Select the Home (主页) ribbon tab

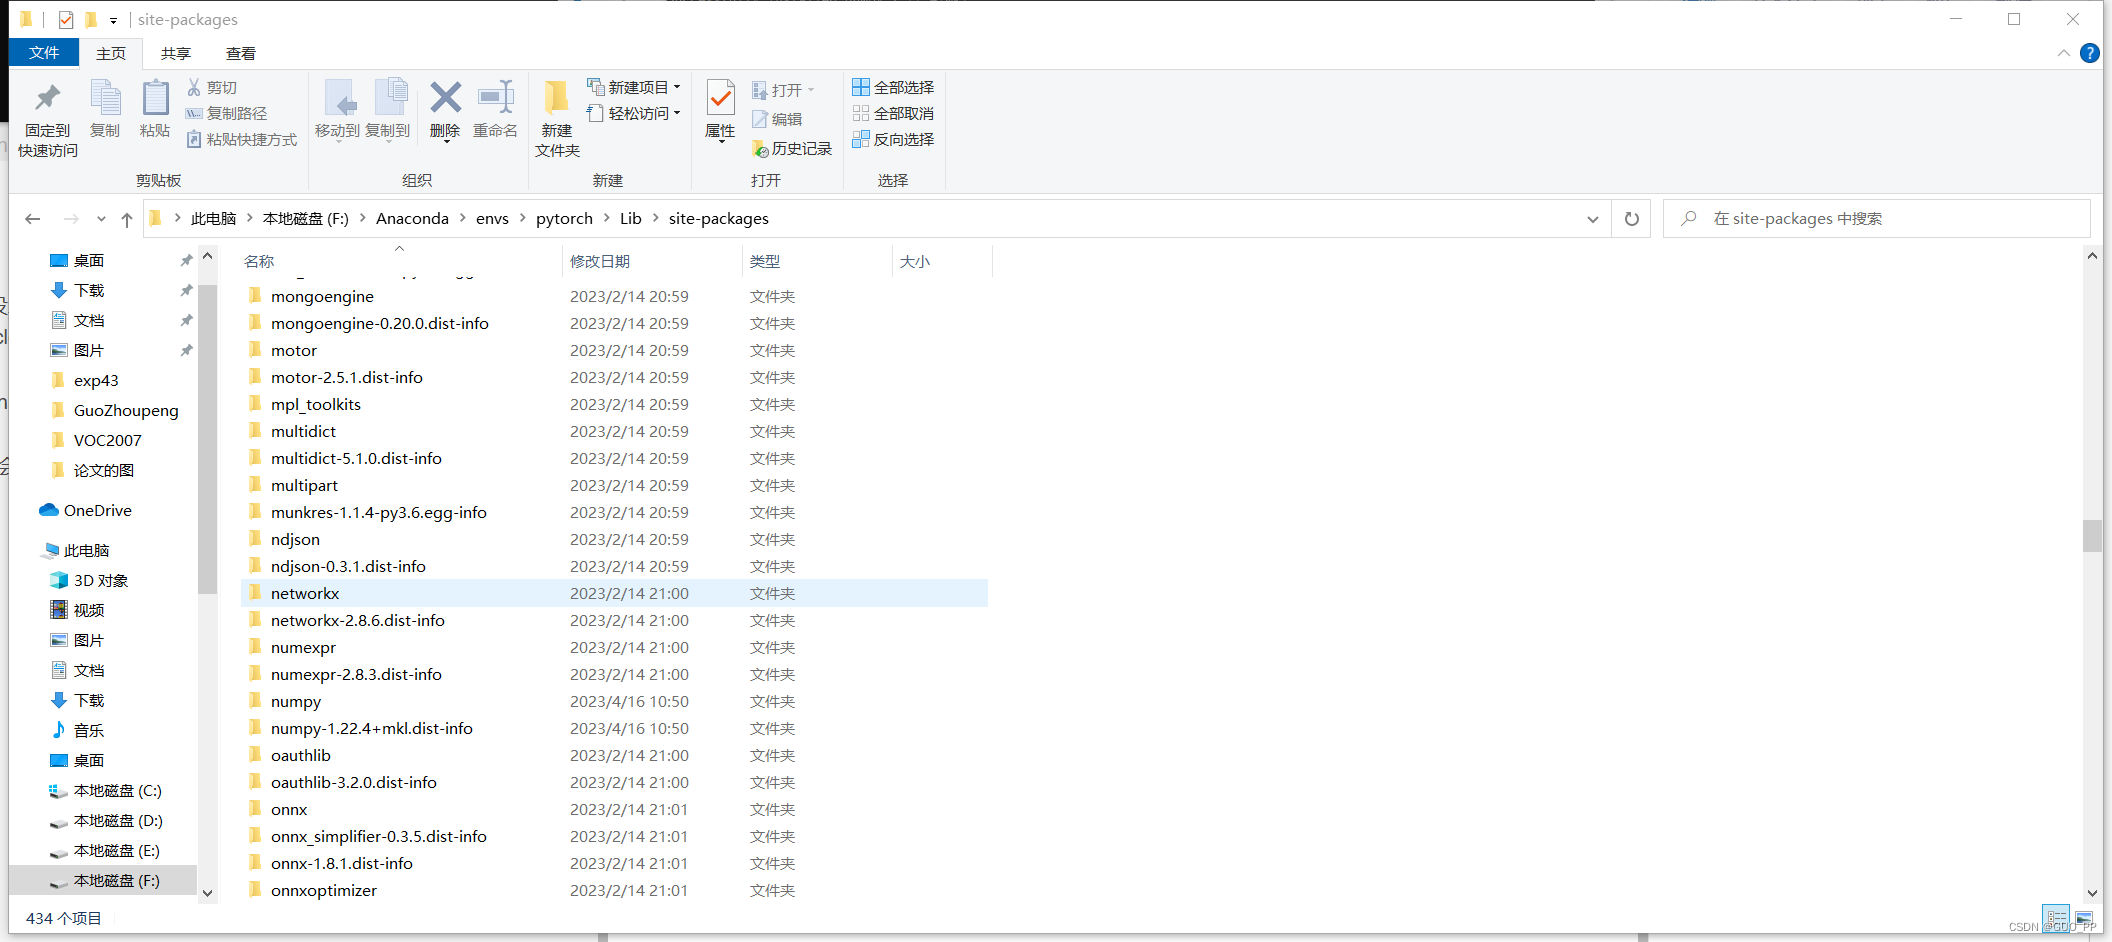[x=111, y=54]
